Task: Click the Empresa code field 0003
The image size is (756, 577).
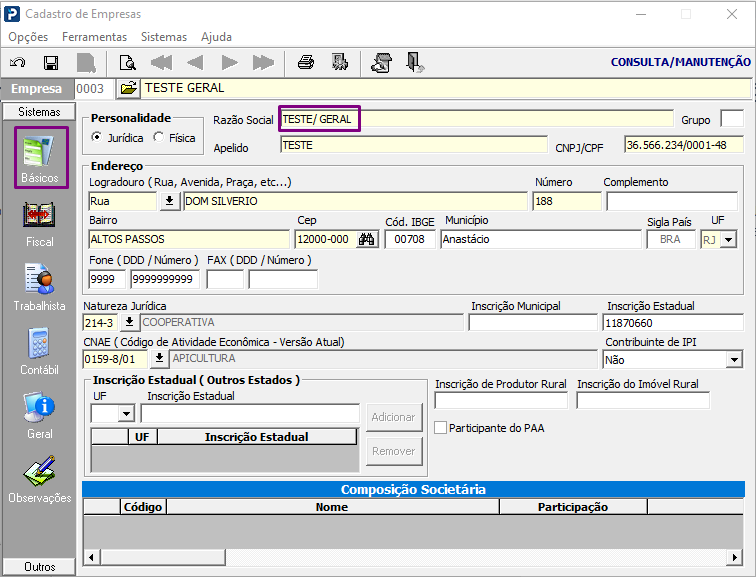Action: click(94, 89)
